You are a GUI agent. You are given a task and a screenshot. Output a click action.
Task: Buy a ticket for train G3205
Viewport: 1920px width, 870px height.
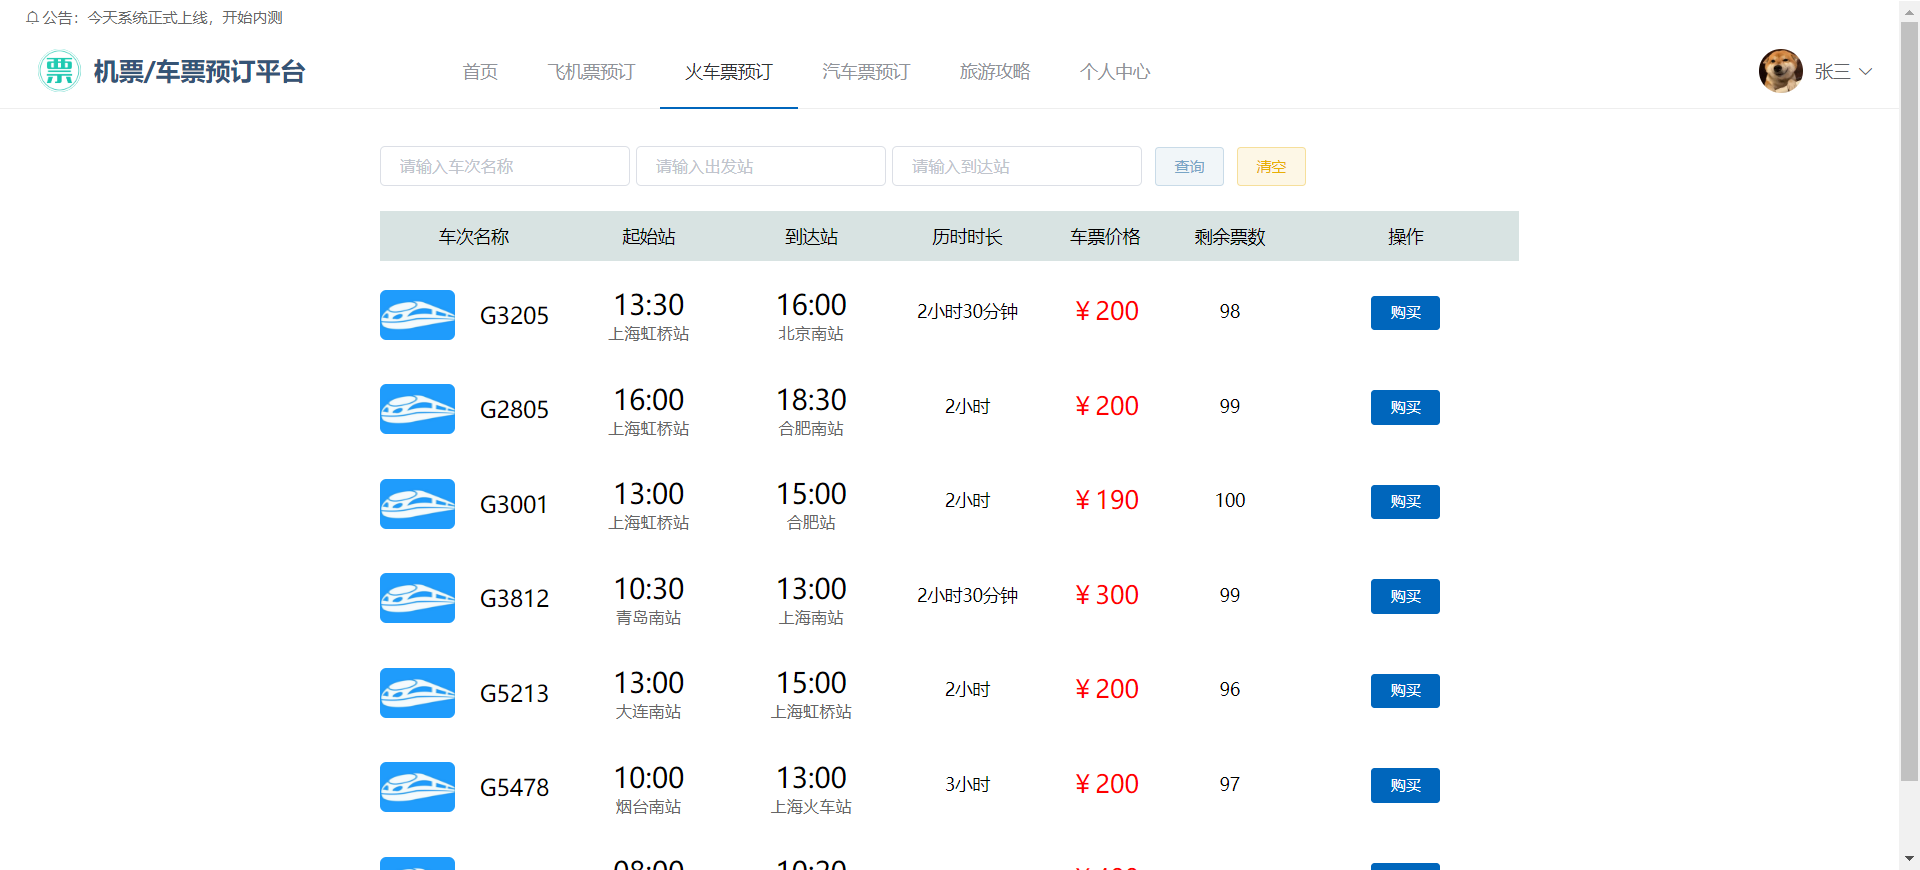[x=1405, y=313]
